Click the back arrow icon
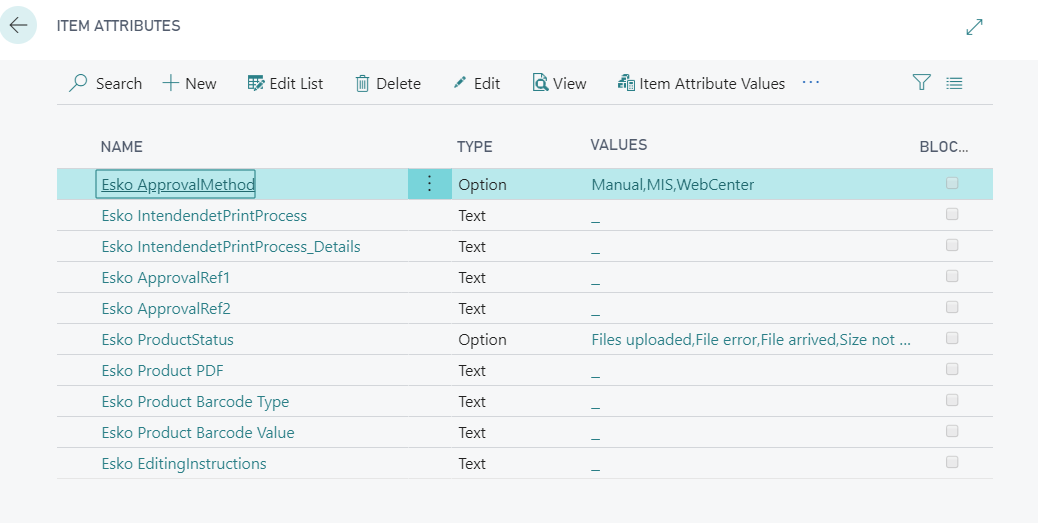 click(18, 25)
